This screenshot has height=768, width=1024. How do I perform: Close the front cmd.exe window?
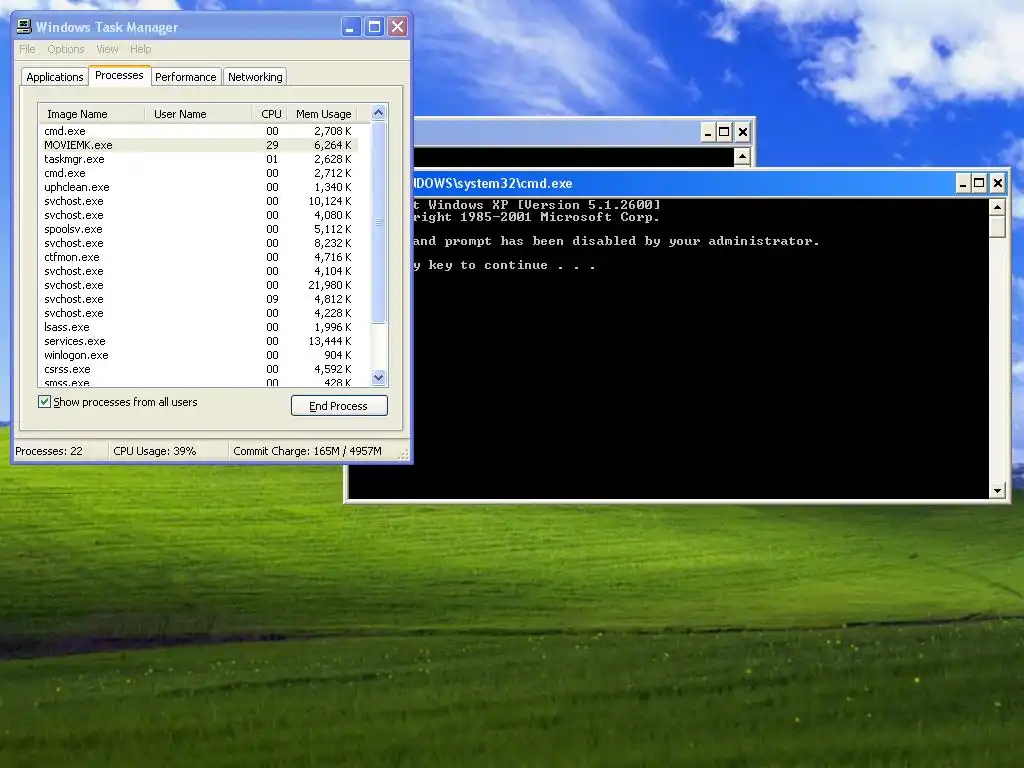tap(997, 184)
